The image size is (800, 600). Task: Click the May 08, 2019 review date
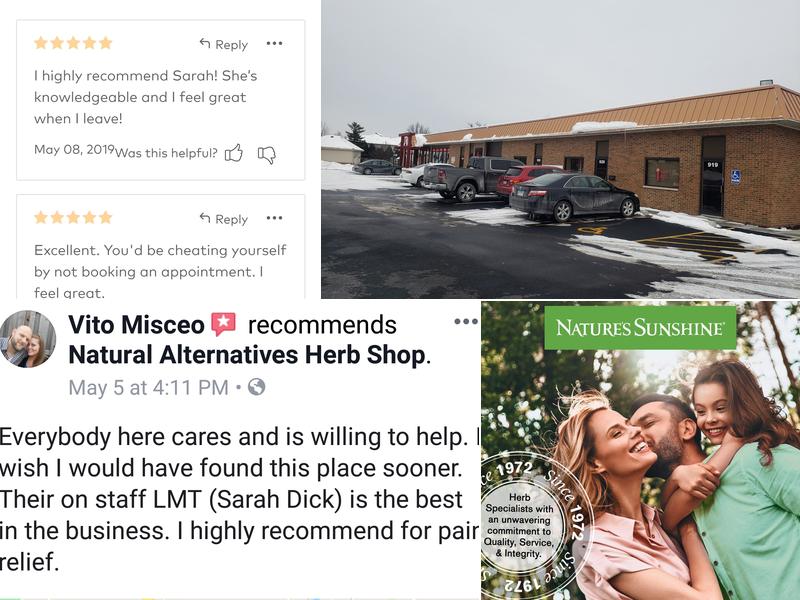tap(74, 149)
